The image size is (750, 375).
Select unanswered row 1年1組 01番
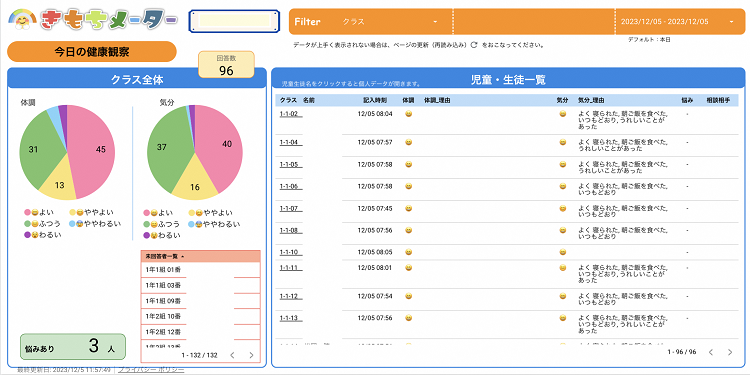[200, 270]
